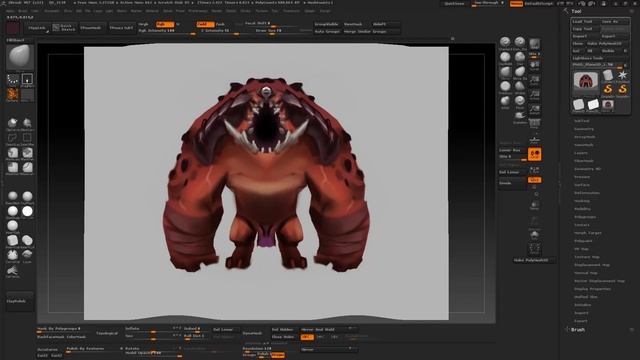Click the DynaMesh button
Image resolution: width=640 pixels, height=360 pixels.
[253, 333]
